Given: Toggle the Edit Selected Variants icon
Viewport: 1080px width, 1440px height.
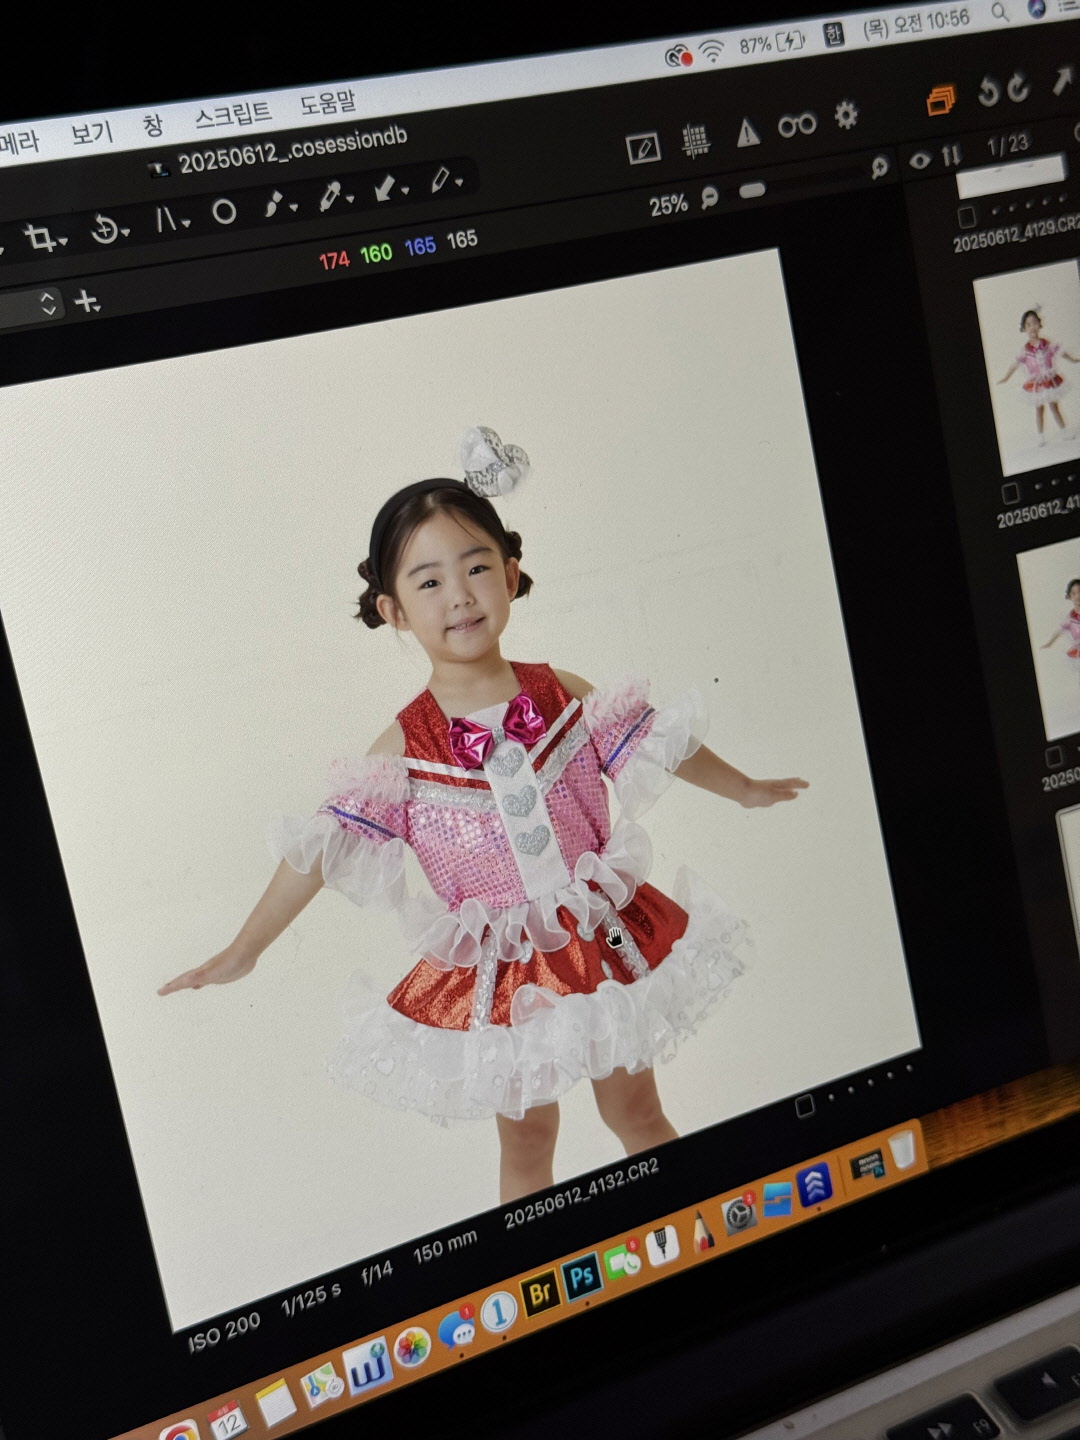Looking at the screenshot, I should (x=643, y=149).
